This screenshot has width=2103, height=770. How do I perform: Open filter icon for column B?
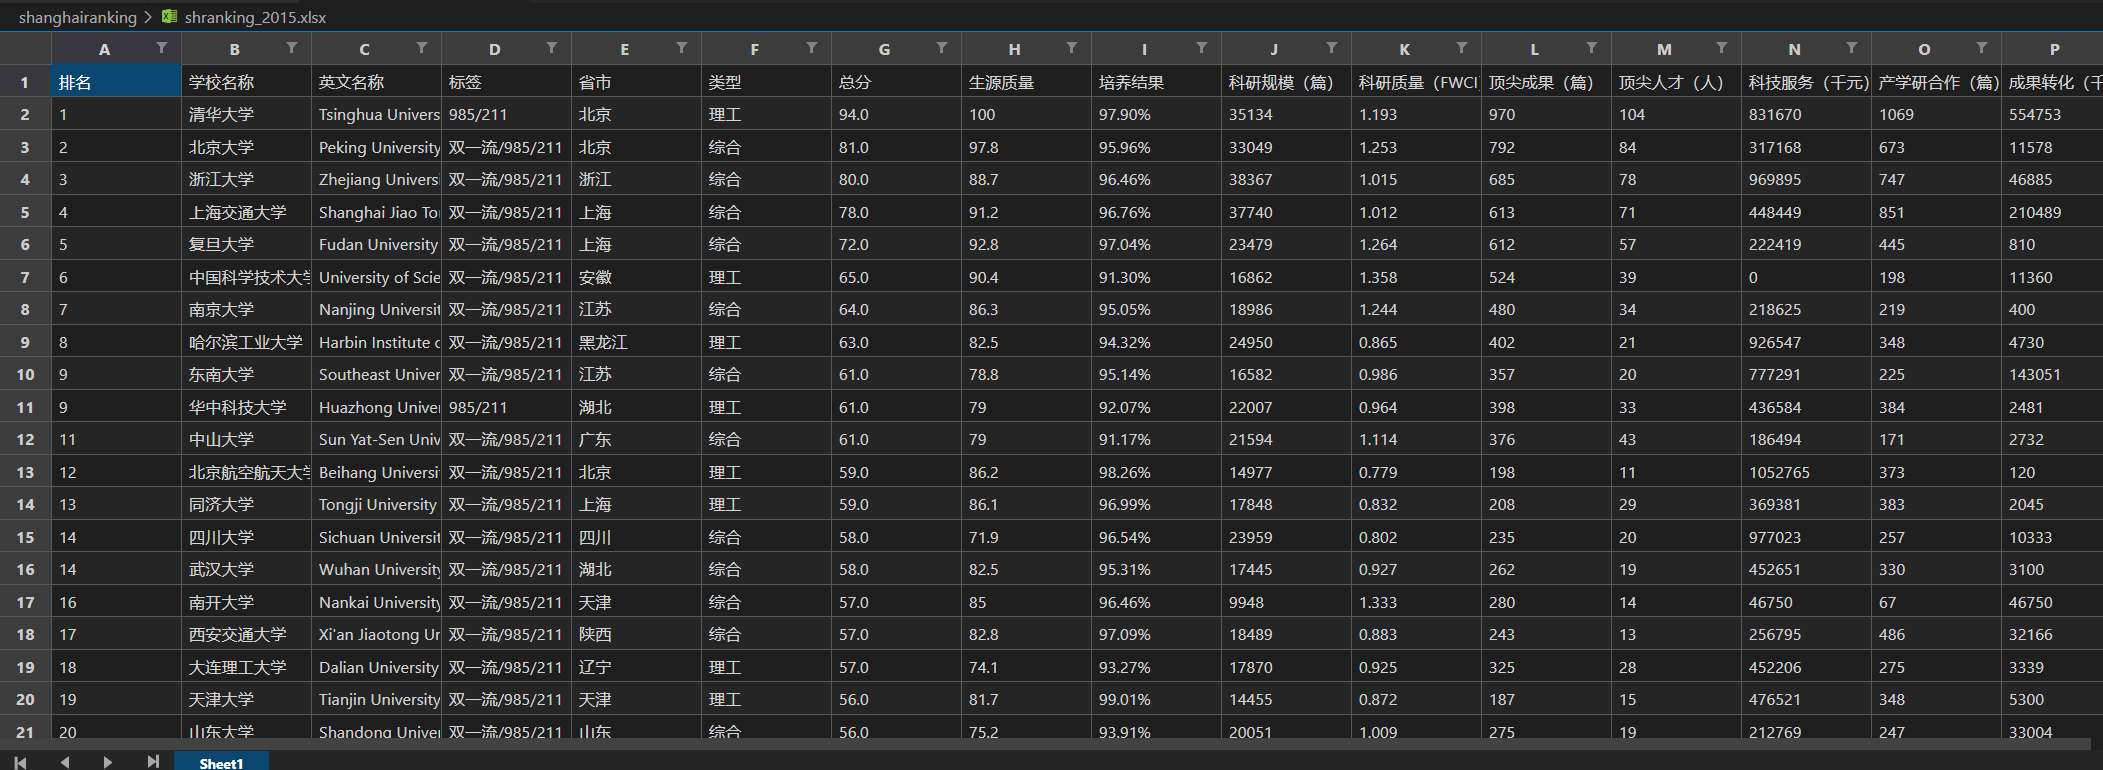coord(292,48)
